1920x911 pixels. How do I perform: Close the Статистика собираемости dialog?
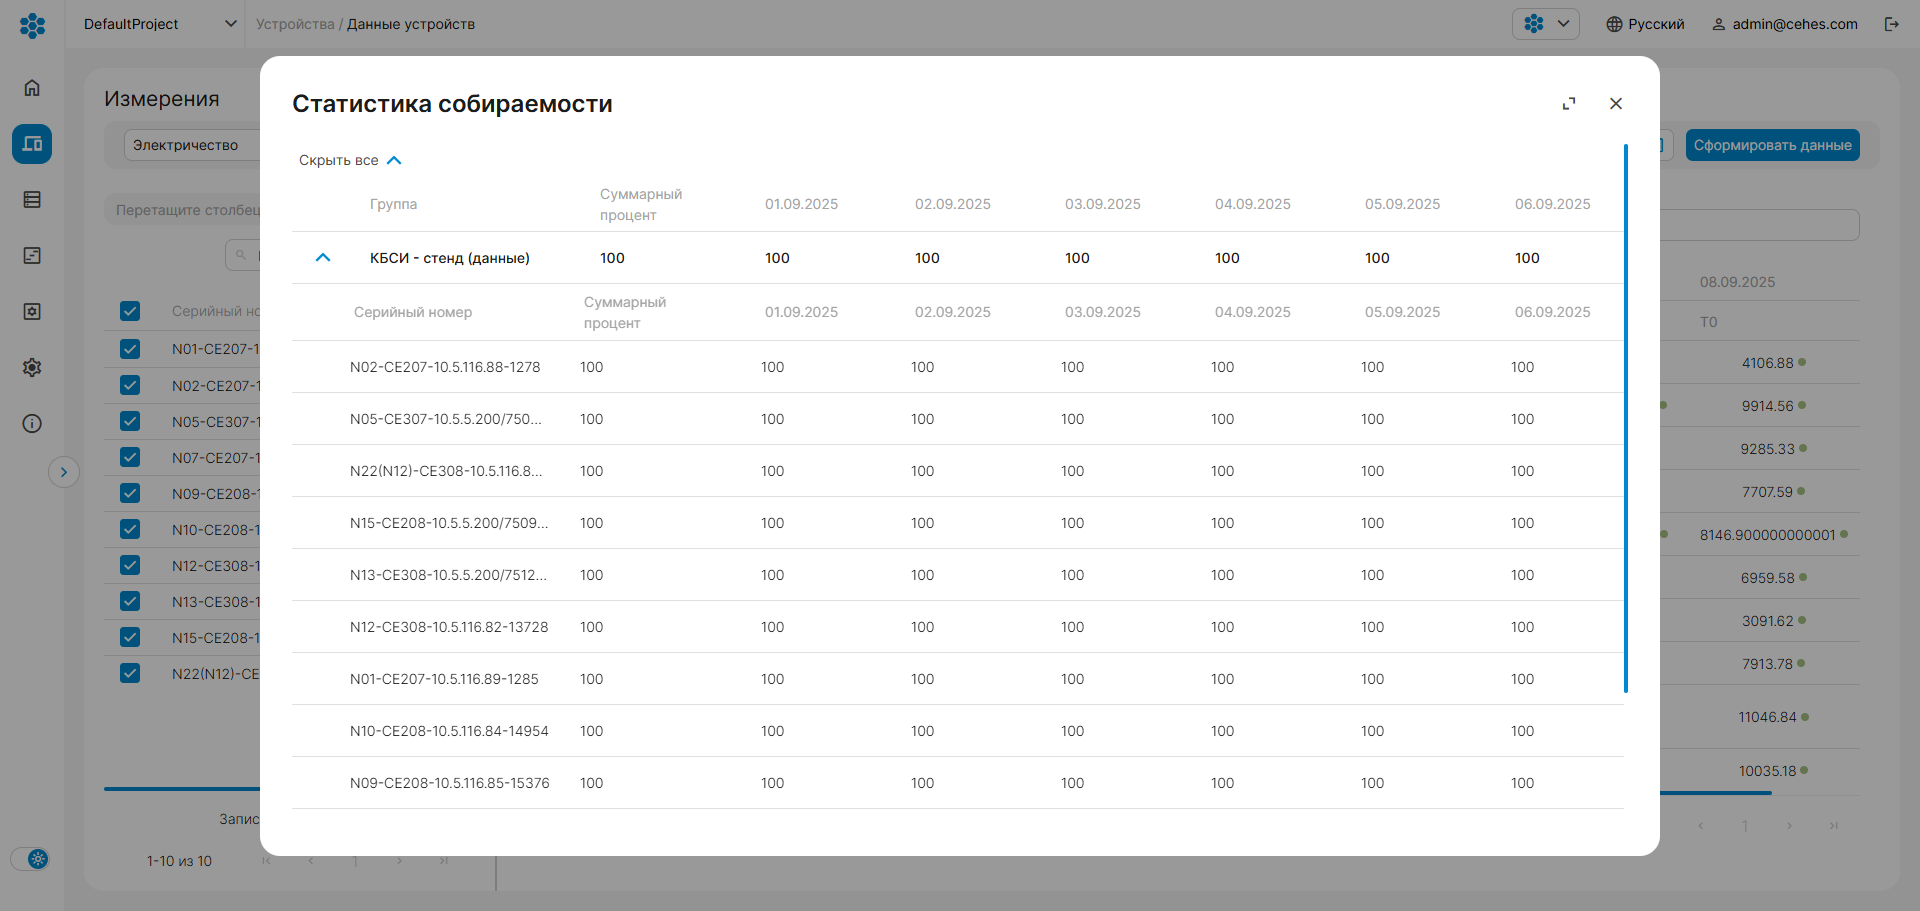[x=1616, y=104]
